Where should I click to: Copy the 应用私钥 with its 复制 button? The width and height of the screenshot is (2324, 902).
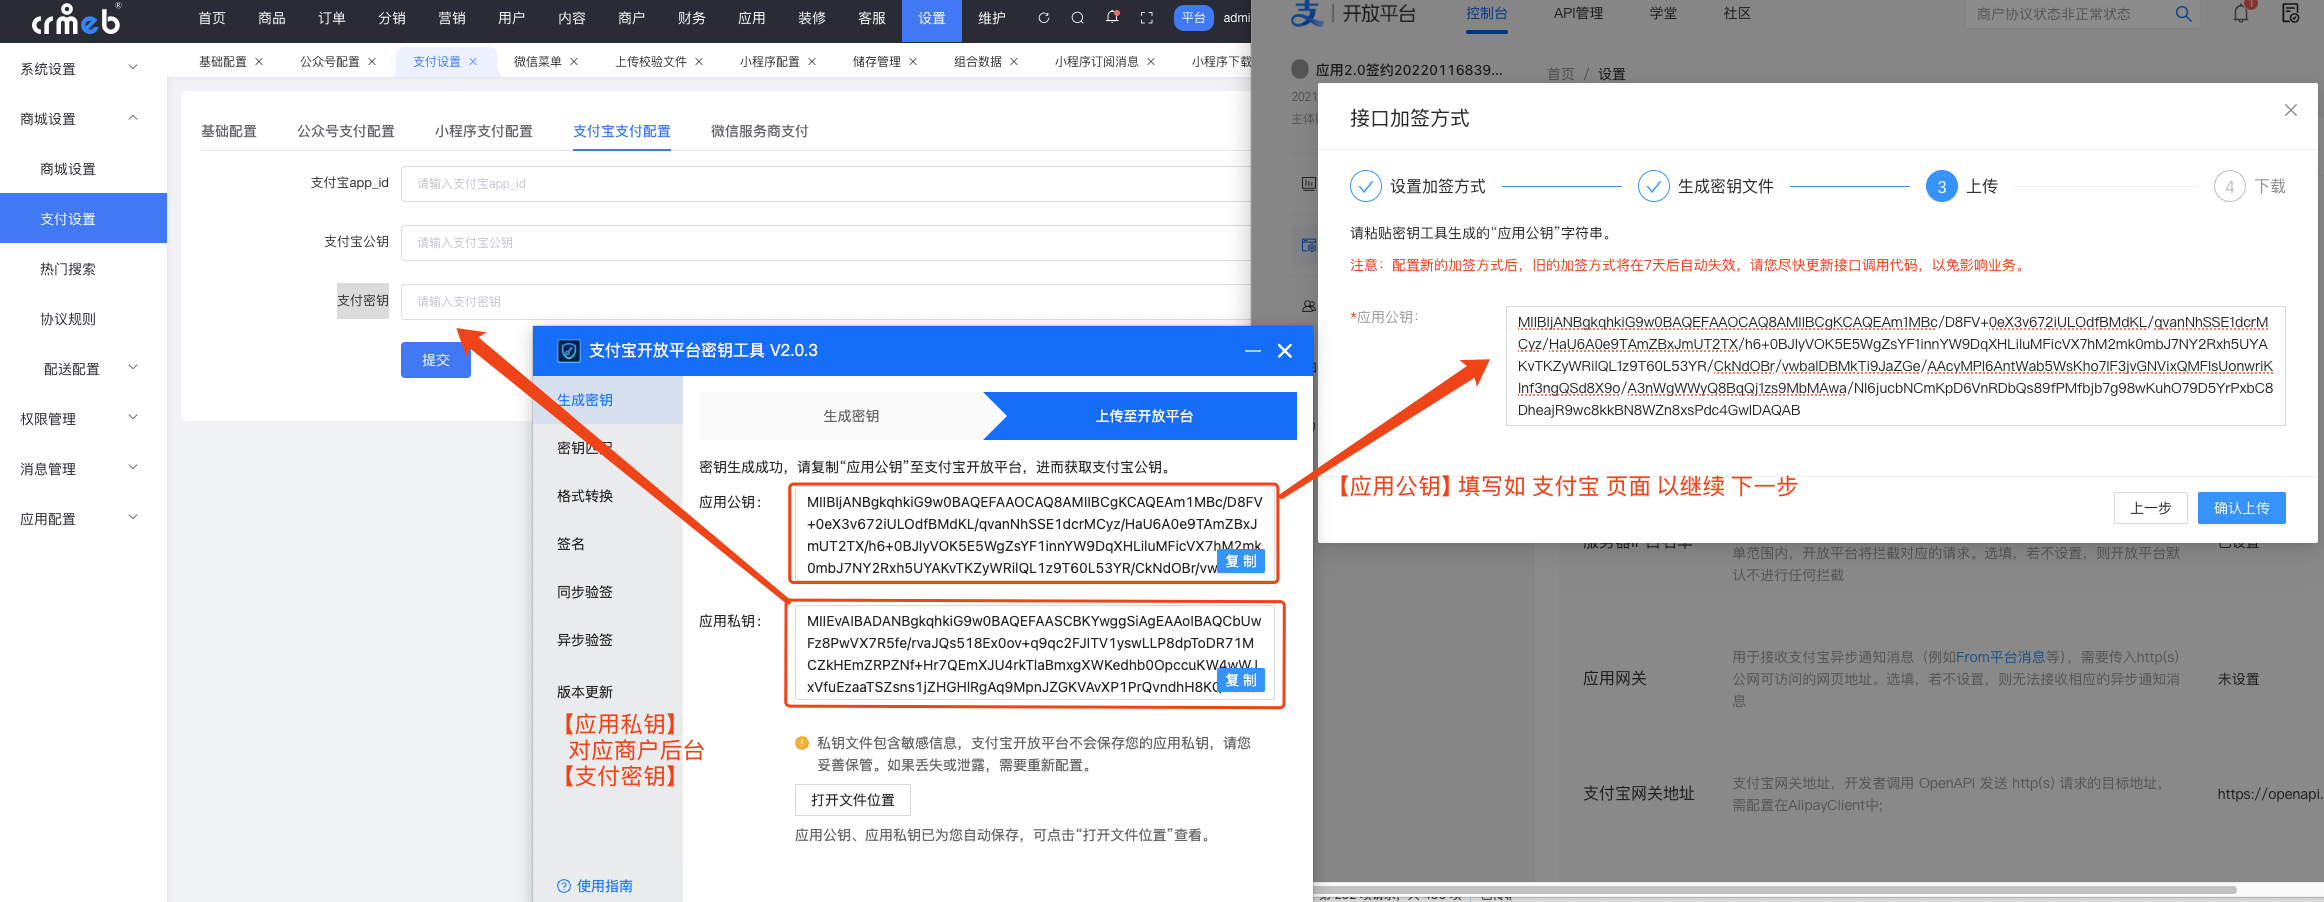[x=1241, y=680]
